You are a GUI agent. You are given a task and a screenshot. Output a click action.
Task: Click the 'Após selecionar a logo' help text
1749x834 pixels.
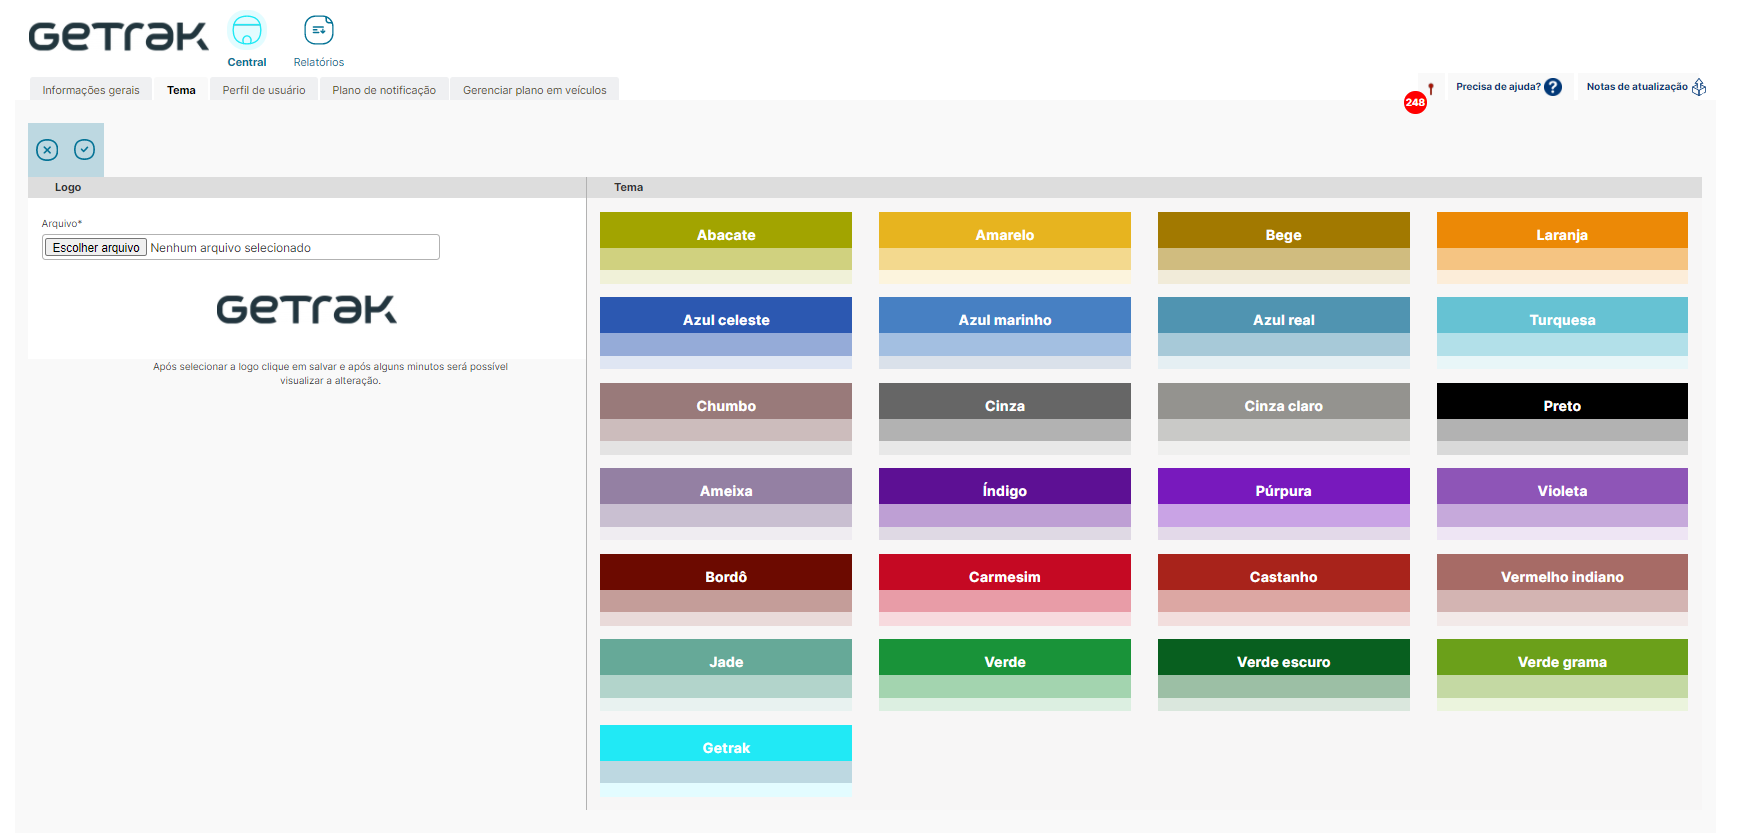click(330, 373)
